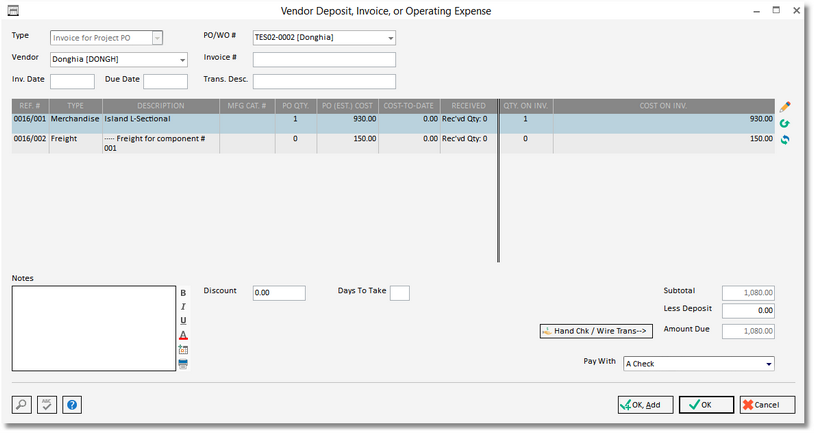Click the pencil edit icon beside the grid
The height and width of the screenshot is (433, 814).
[x=785, y=107]
